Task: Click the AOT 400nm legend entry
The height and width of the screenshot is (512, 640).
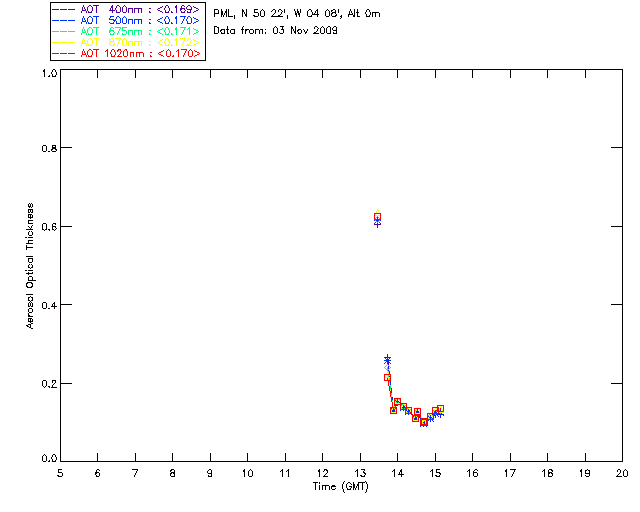Action: pos(127,9)
